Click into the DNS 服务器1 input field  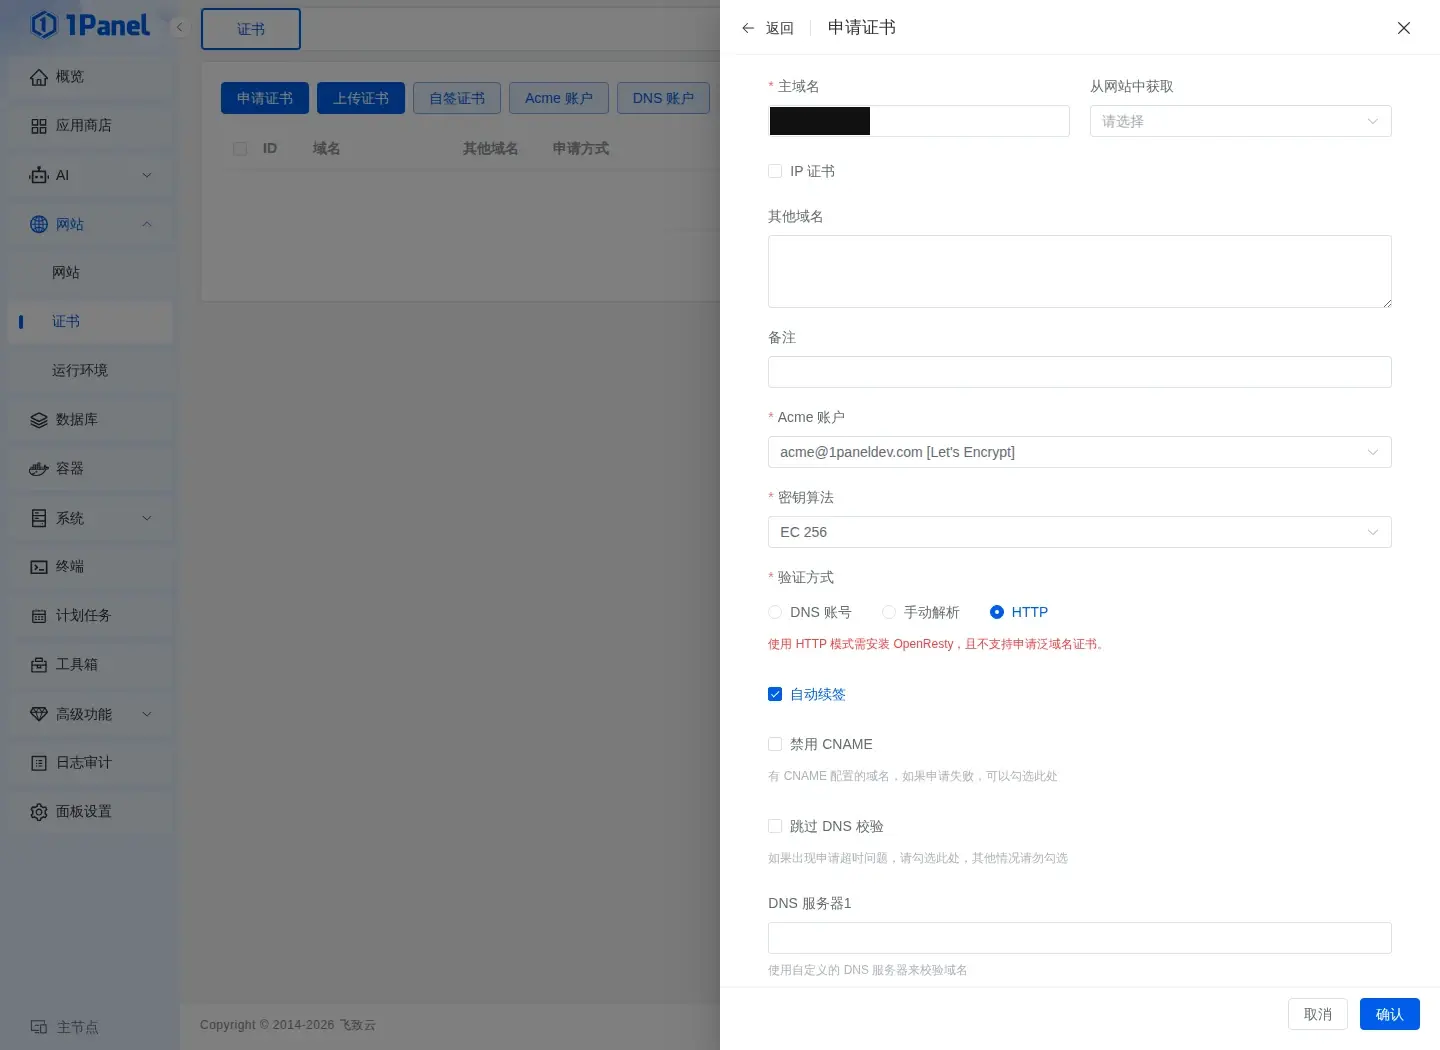[1080, 938]
